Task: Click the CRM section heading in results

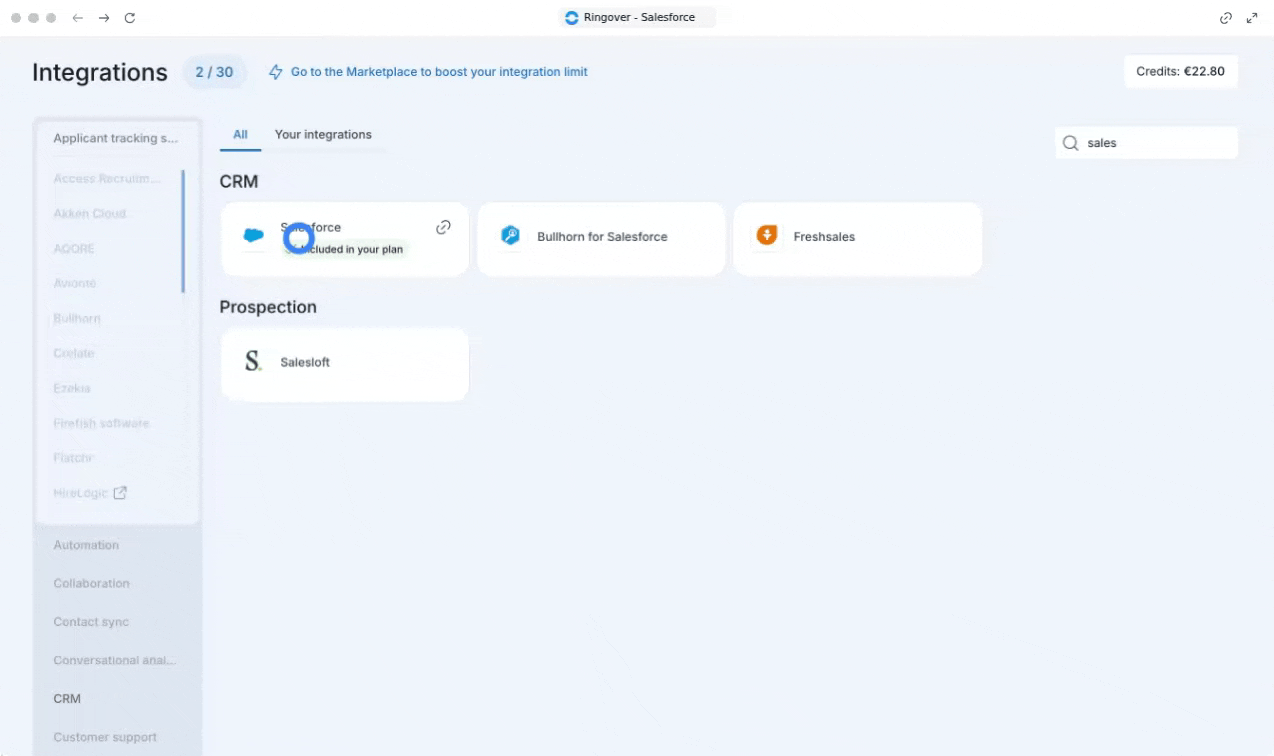Action: click(239, 182)
